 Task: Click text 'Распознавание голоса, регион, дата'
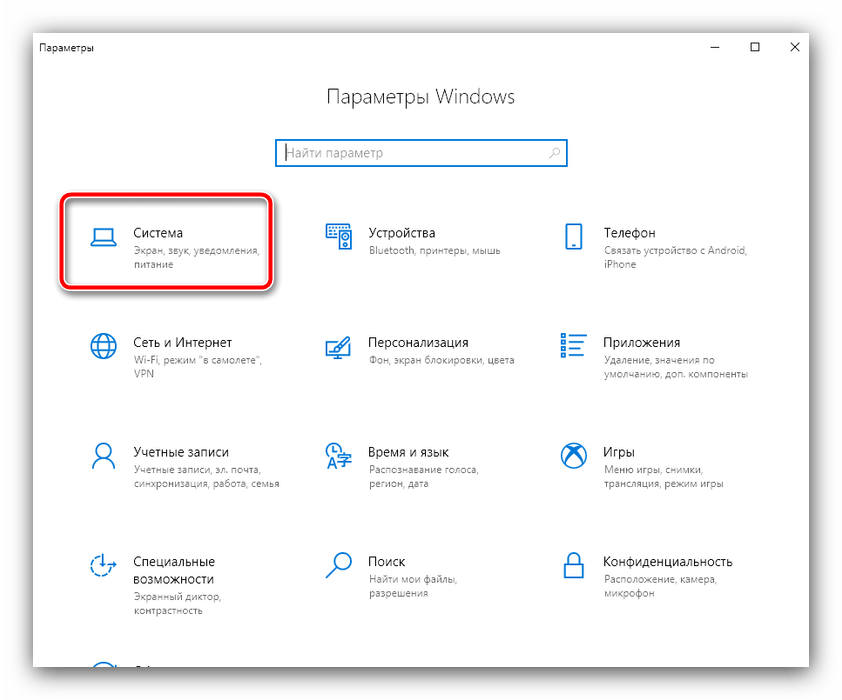(424, 476)
